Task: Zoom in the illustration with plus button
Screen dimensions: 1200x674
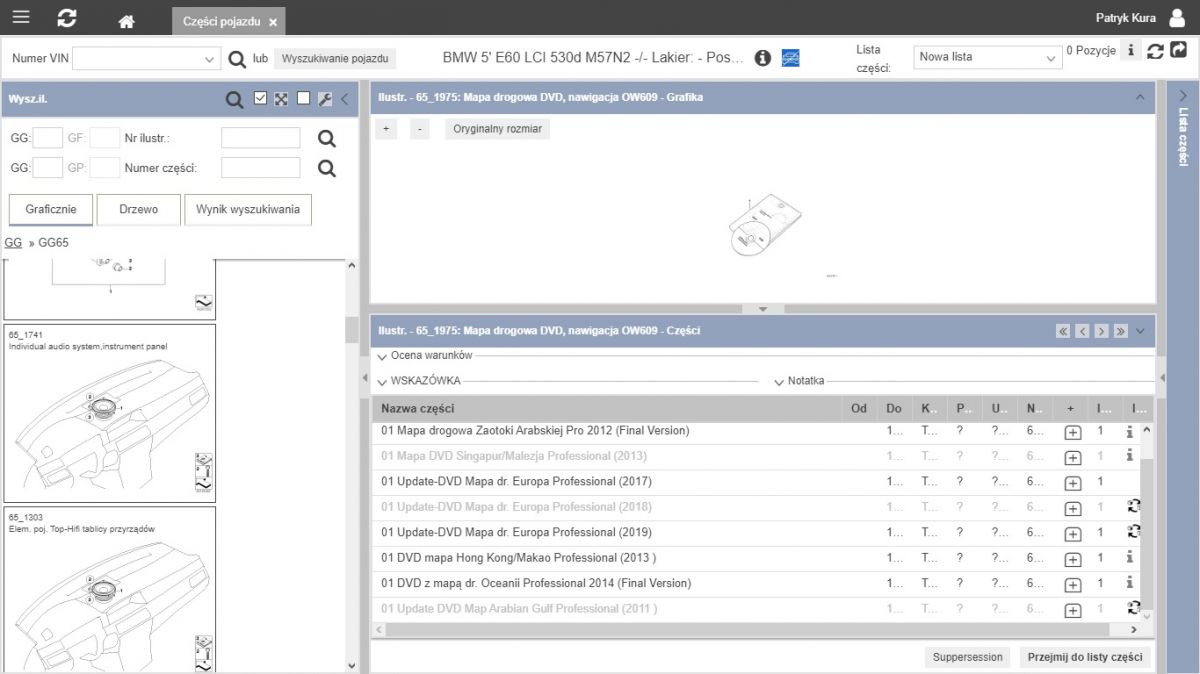Action: [387, 129]
